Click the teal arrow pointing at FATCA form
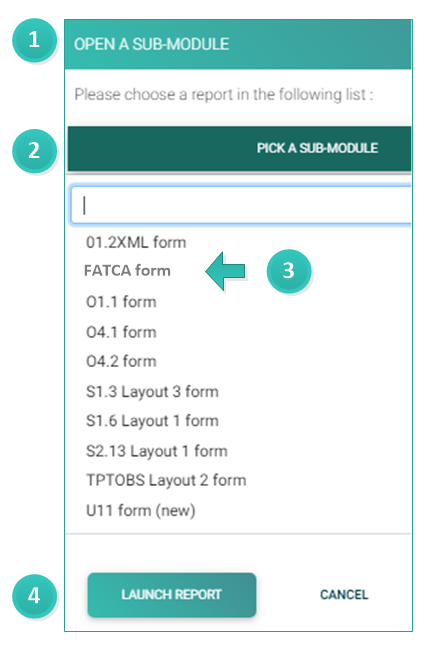The width and height of the screenshot is (446, 652). point(225,271)
